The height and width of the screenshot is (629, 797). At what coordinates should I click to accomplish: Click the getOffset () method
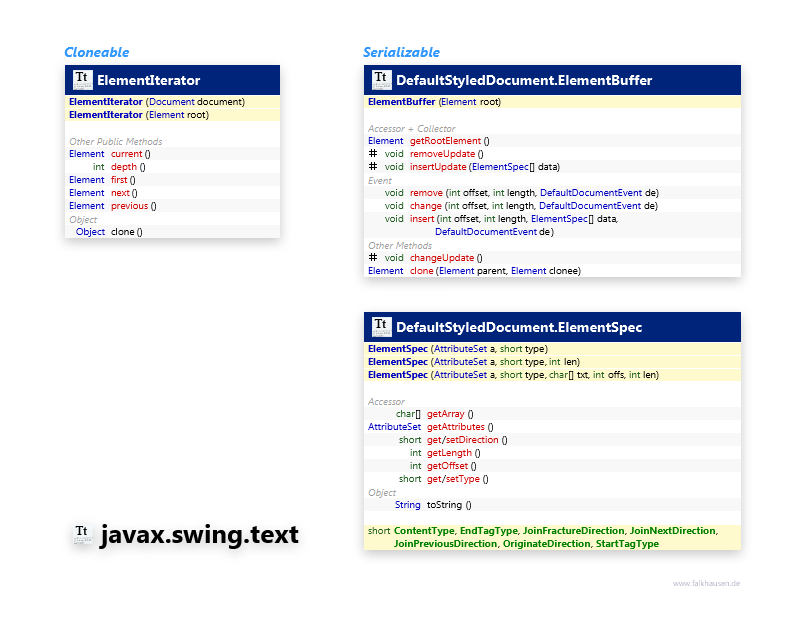click(x=451, y=466)
